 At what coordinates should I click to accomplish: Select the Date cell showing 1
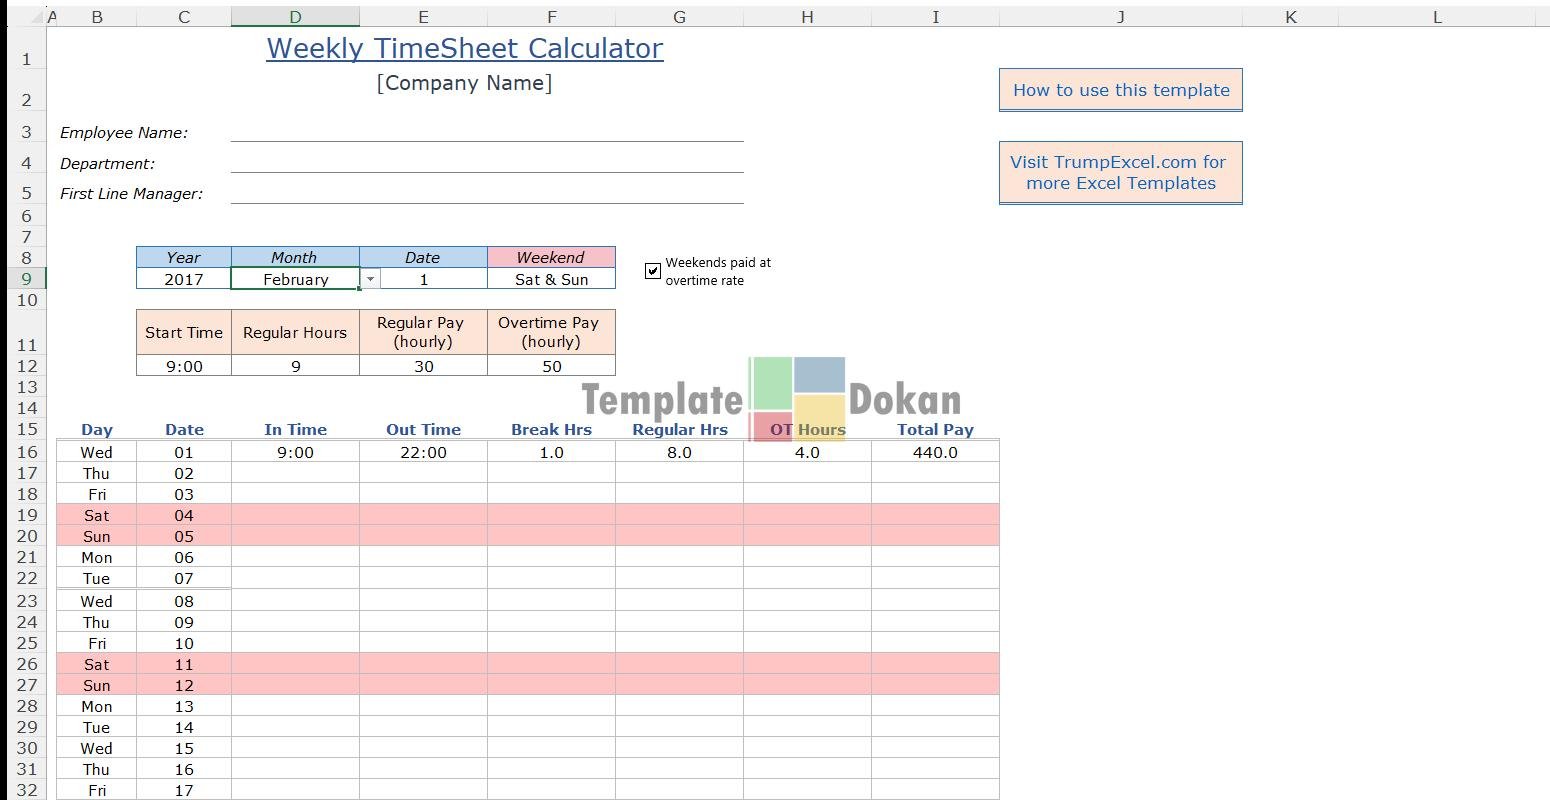pyautogui.click(x=424, y=280)
